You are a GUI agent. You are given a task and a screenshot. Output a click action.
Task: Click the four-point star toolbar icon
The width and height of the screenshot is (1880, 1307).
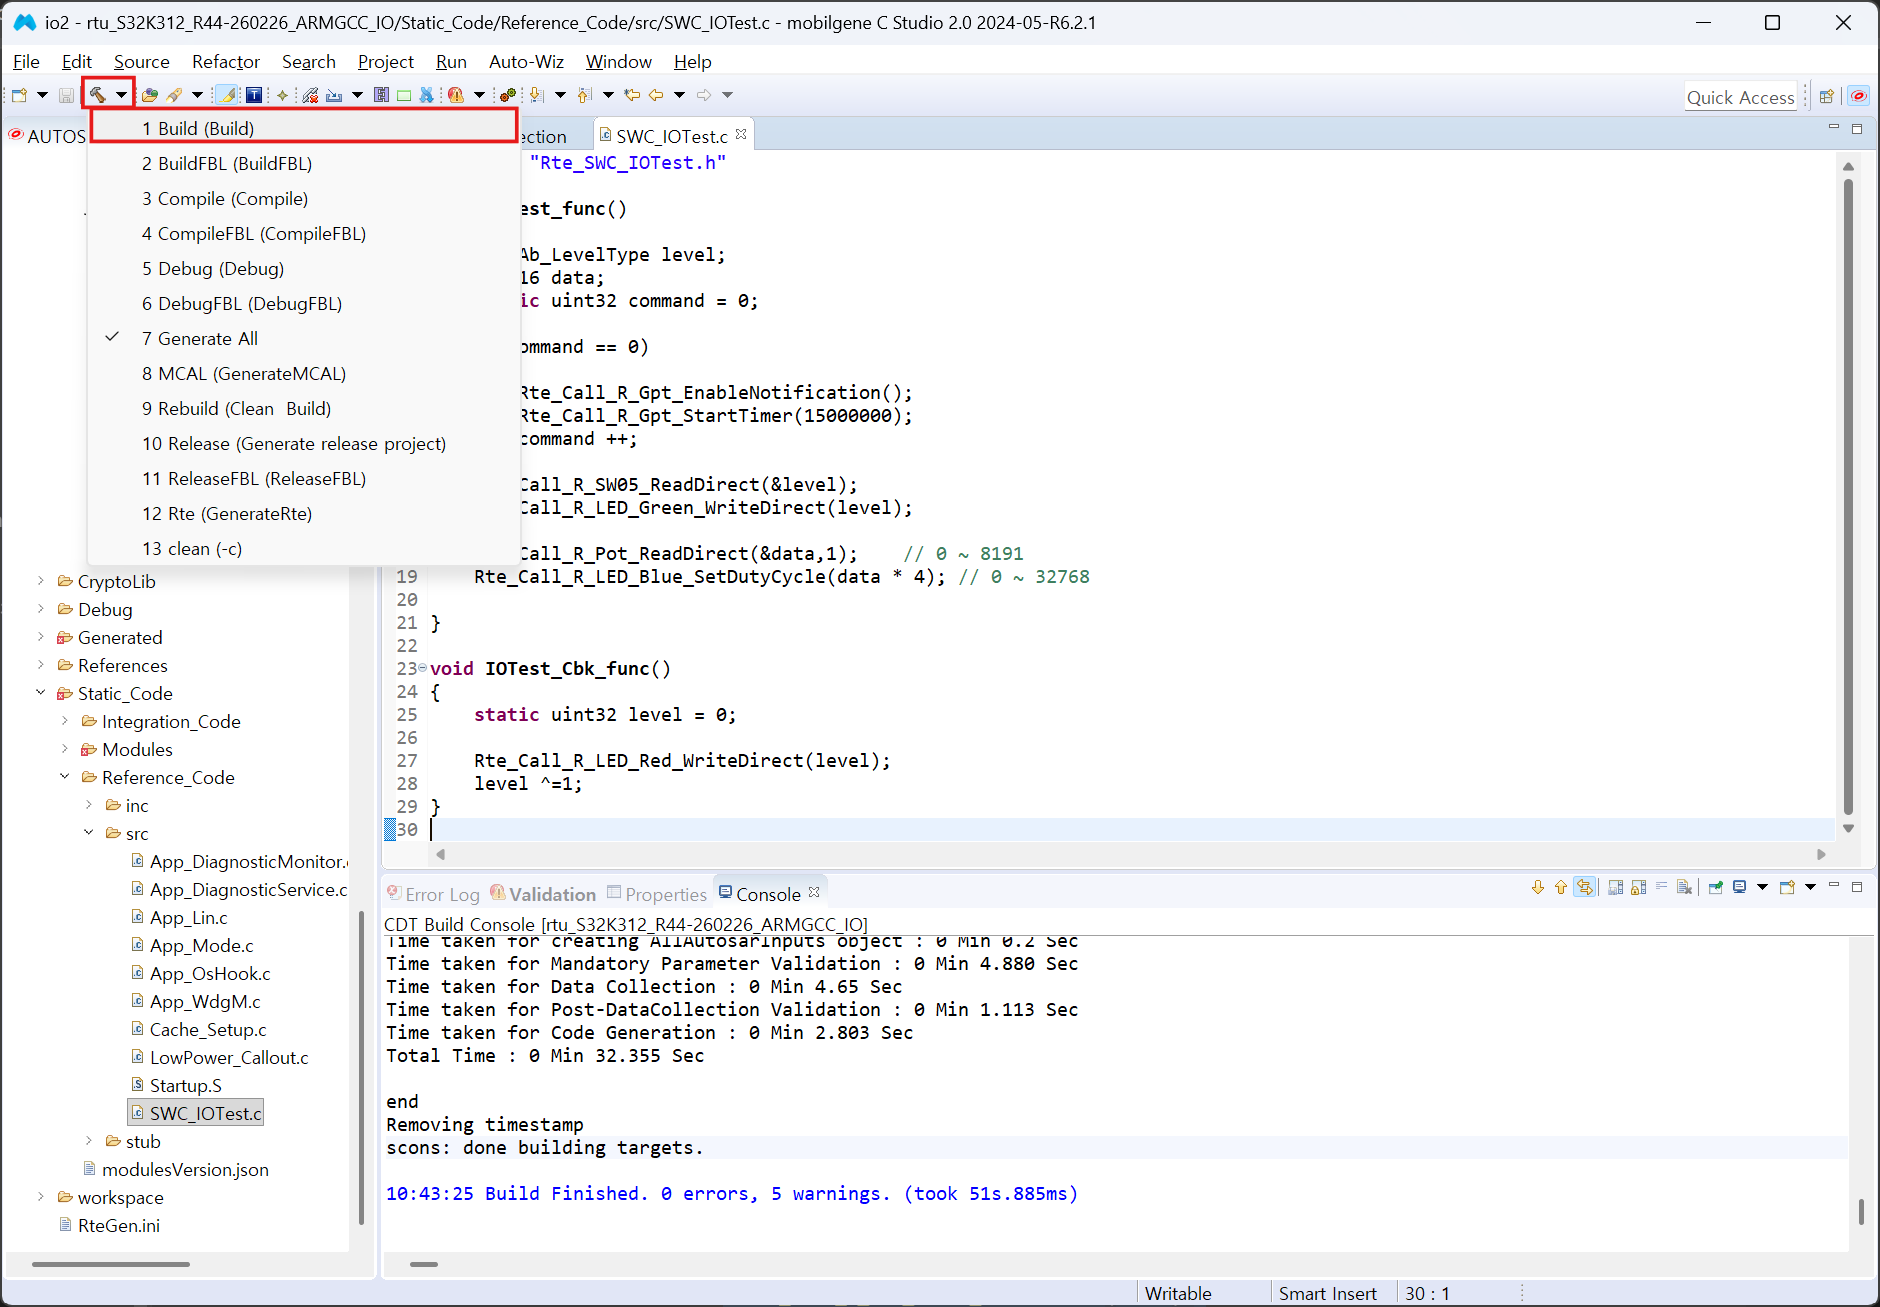283,95
